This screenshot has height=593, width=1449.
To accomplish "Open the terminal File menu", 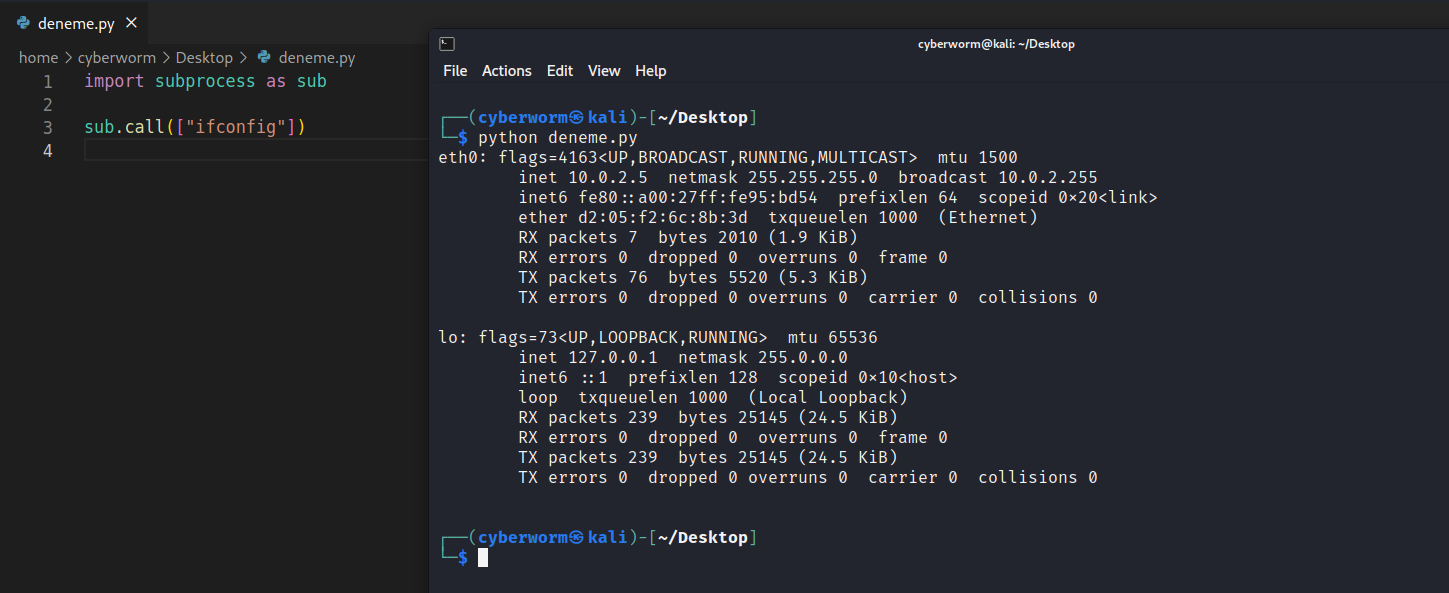I will [455, 71].
